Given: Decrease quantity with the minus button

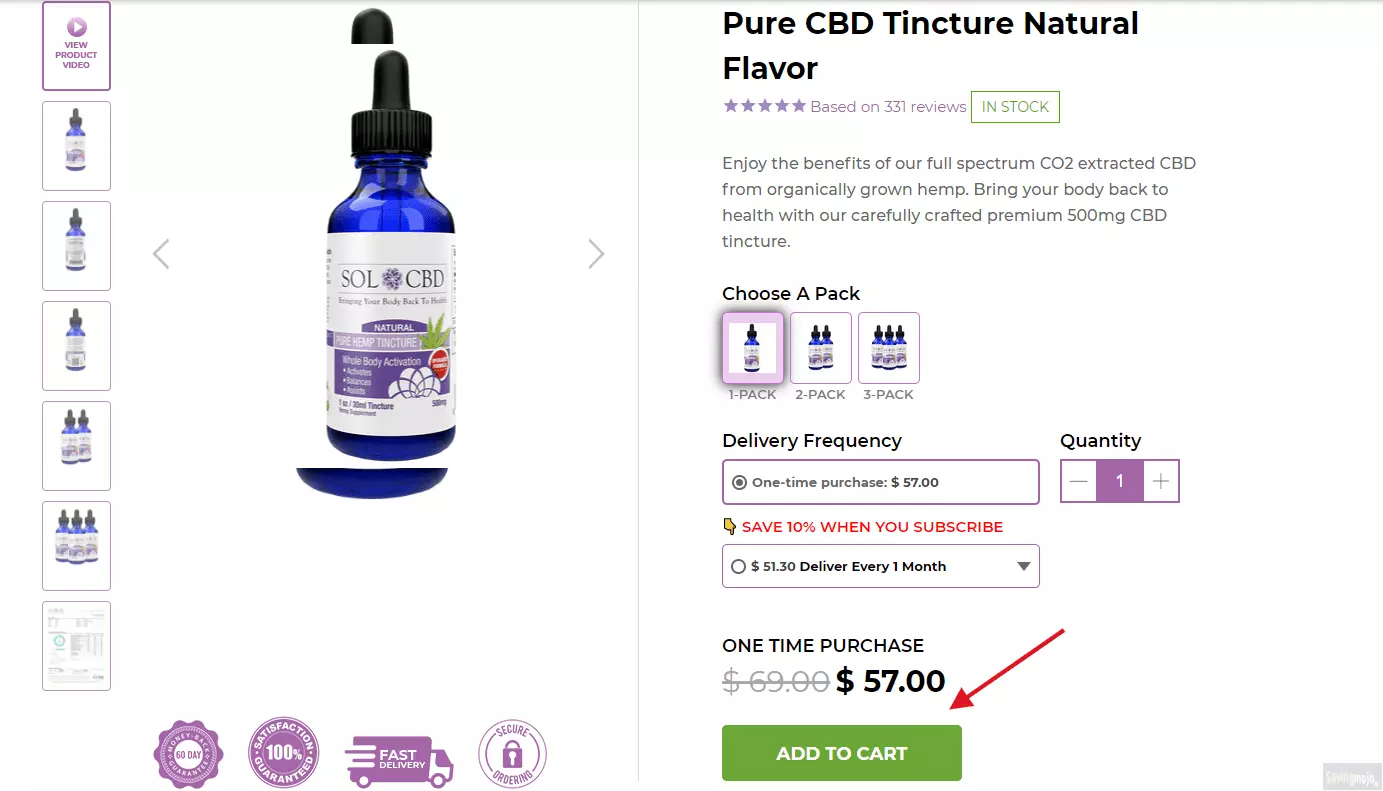Looking at the screenshot, I should point(1079,481).
